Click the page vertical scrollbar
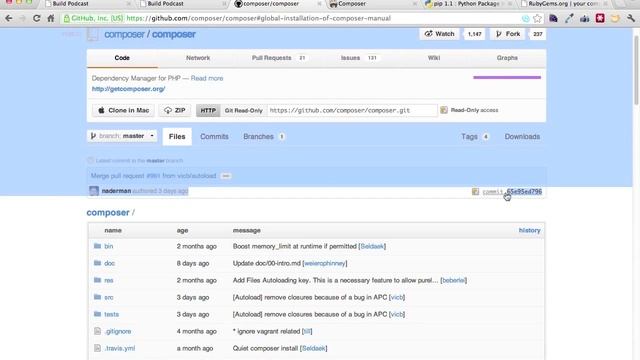640x360 pixels. [x=636, y=71]
